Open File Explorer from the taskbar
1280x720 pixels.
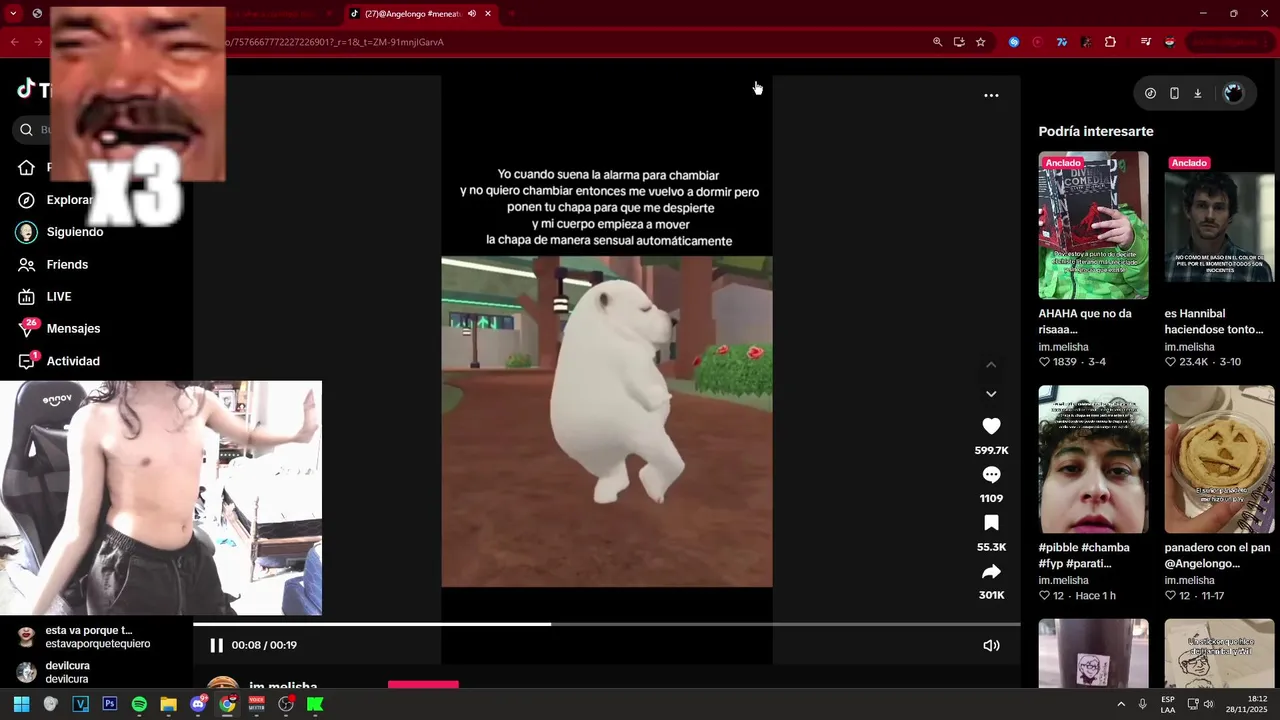(169, 704)
